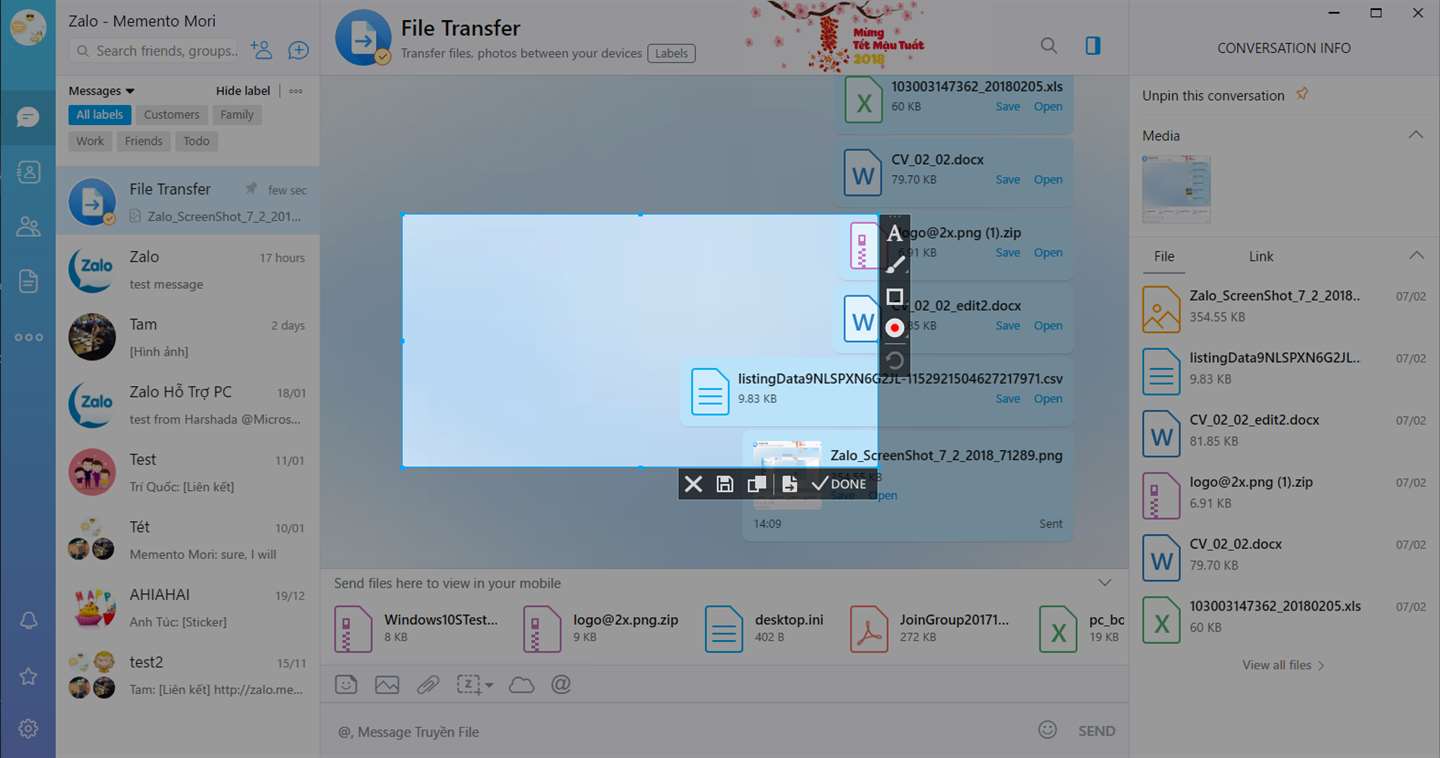Send screenshot to File Transfer icon

[789, 484]
